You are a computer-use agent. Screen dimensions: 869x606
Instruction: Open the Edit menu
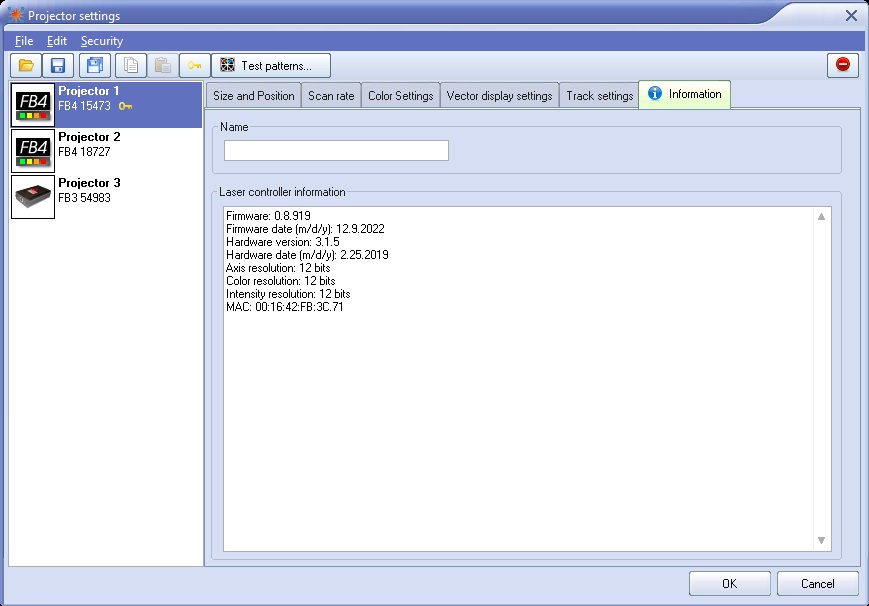[57, 41]
